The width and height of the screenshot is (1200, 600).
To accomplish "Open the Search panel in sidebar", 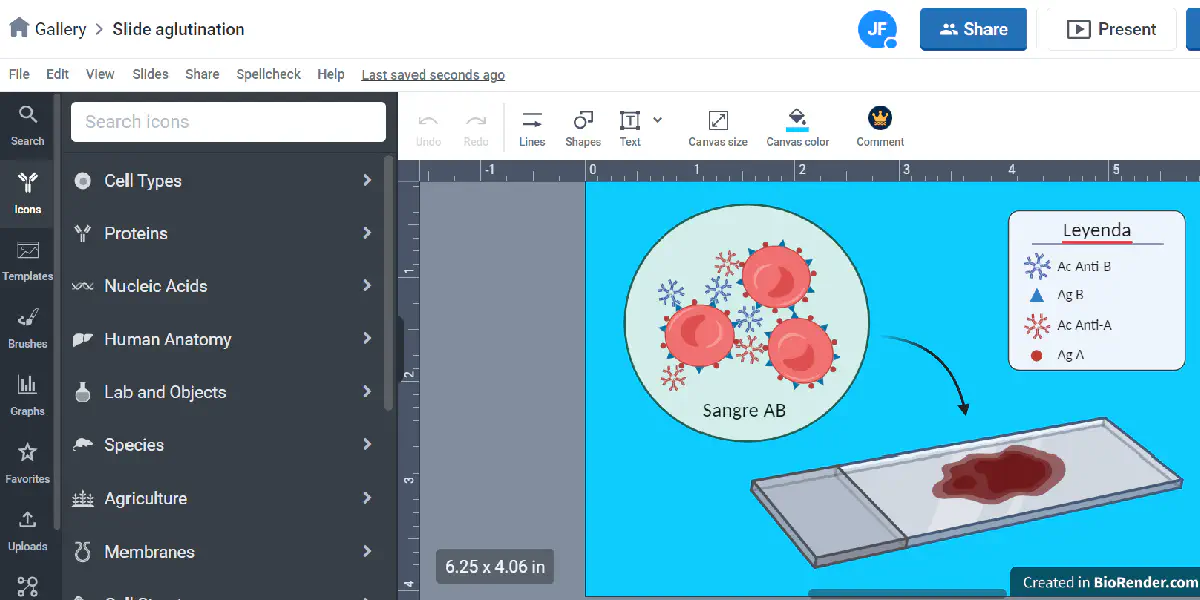I will point(28,125).
